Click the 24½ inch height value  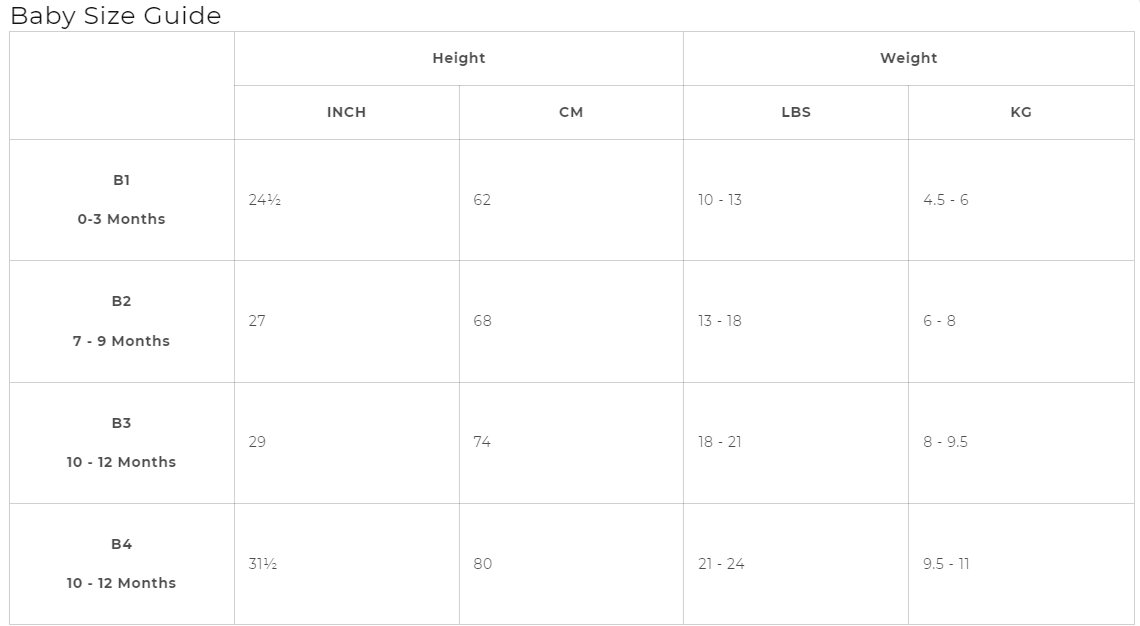(265, 200)
